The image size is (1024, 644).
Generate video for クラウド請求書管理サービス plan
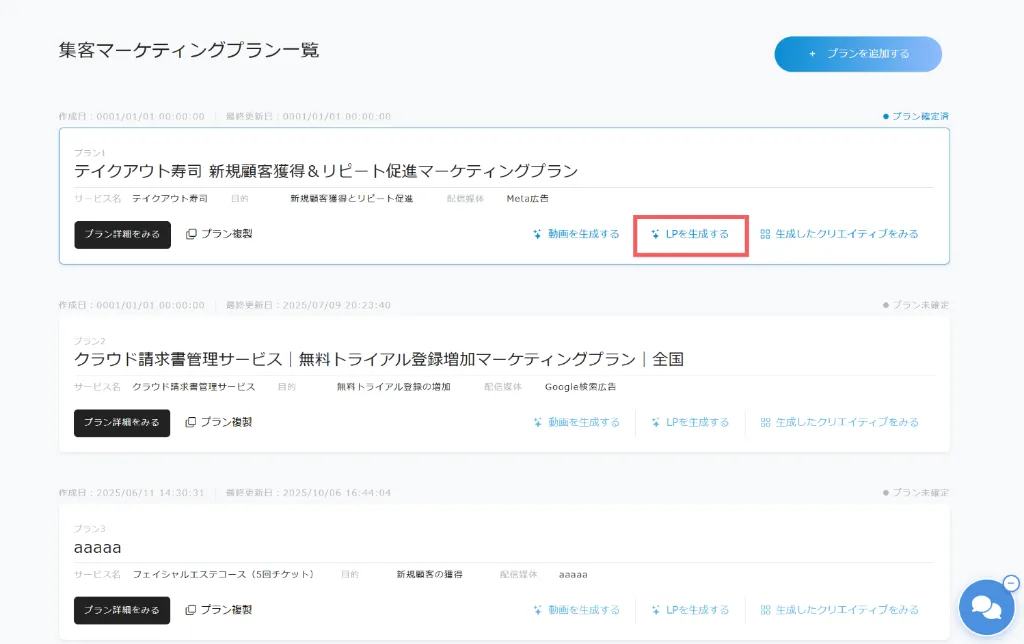[577, 422]
